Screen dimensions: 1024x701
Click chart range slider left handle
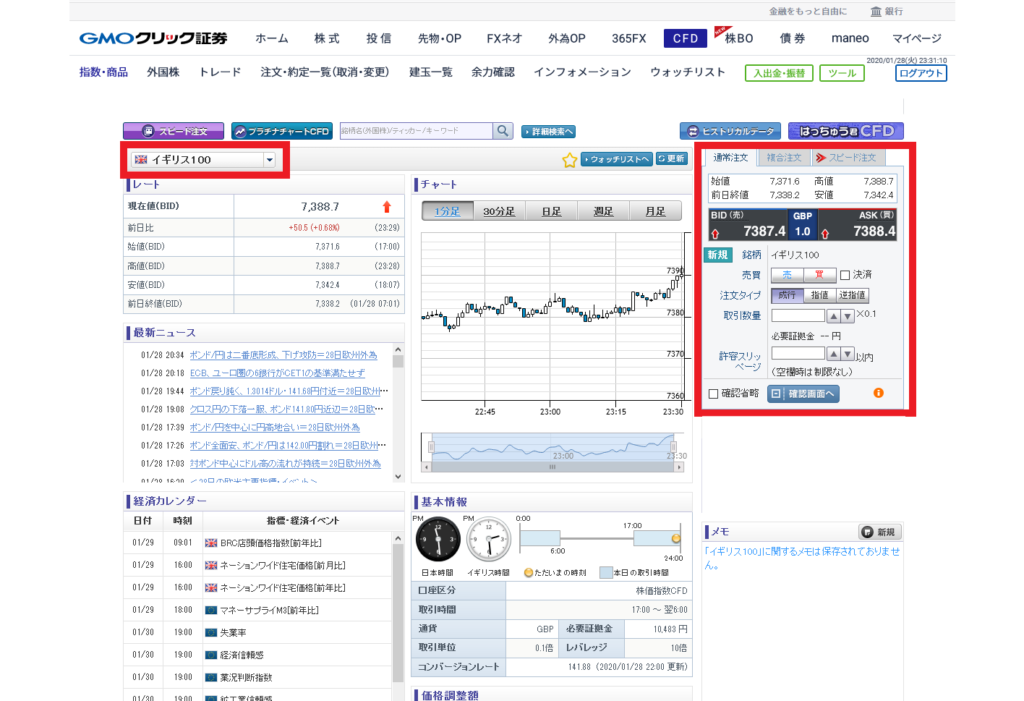[431, 447]
